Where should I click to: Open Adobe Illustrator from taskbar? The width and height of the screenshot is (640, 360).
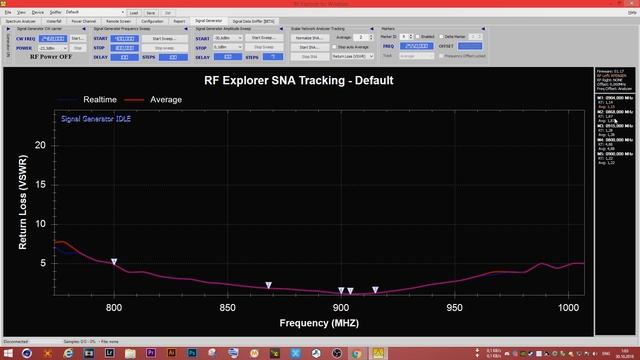[x=171, y=353]
